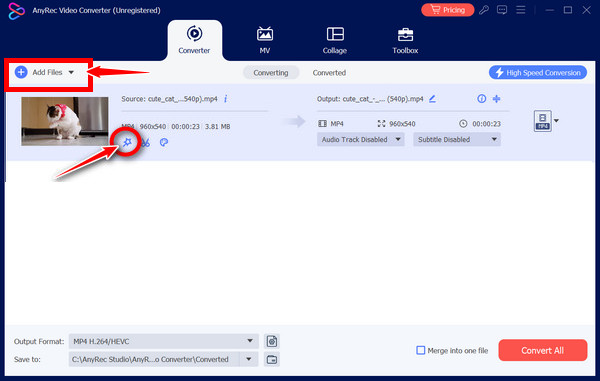Screen dimensions: 600x381
Task: Switch to the Converter tab
Action: pyautogui.click(x=194, y=40)
